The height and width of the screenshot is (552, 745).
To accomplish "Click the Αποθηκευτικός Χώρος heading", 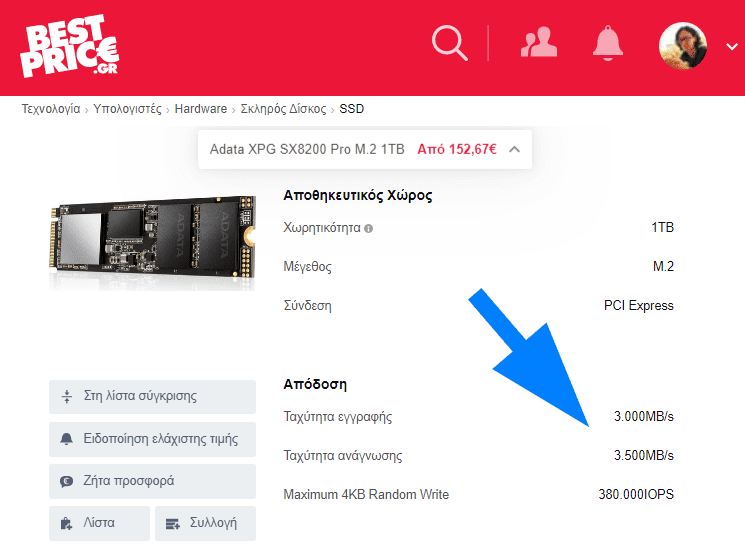I will [x=358, y=195].
